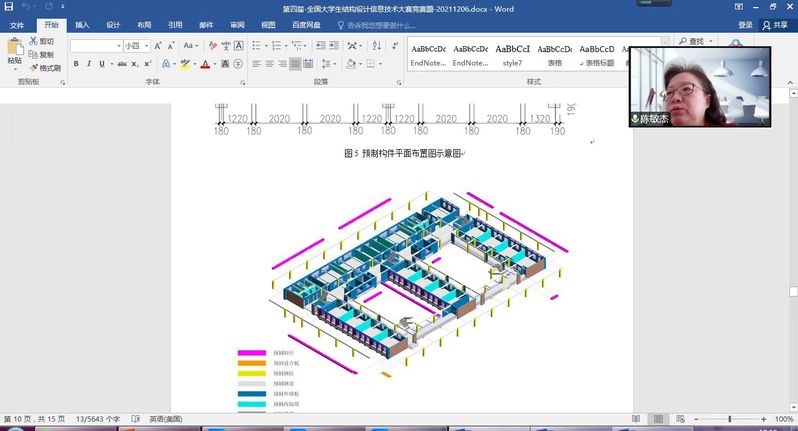Click the zoom slider in status bar
The height and width of the screenshot is (431, 798).
pyautogui.click(x=729, y=419)
